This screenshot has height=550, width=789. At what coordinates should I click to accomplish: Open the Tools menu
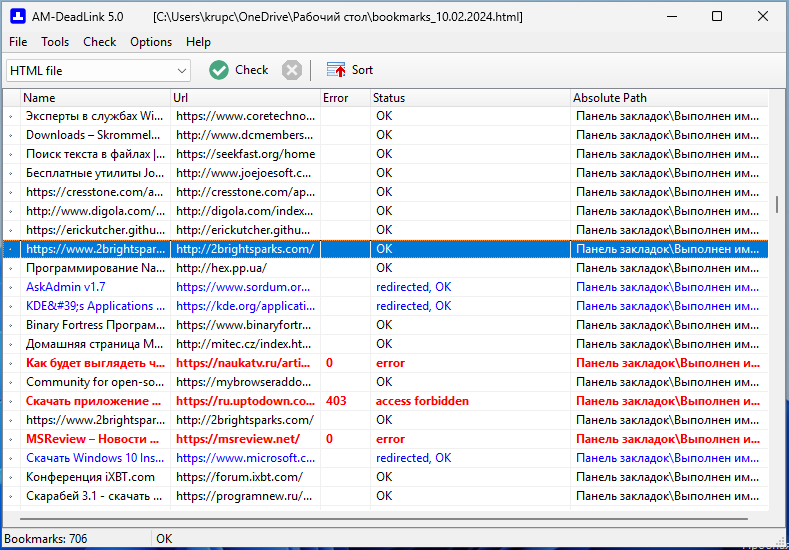(55, 42)
